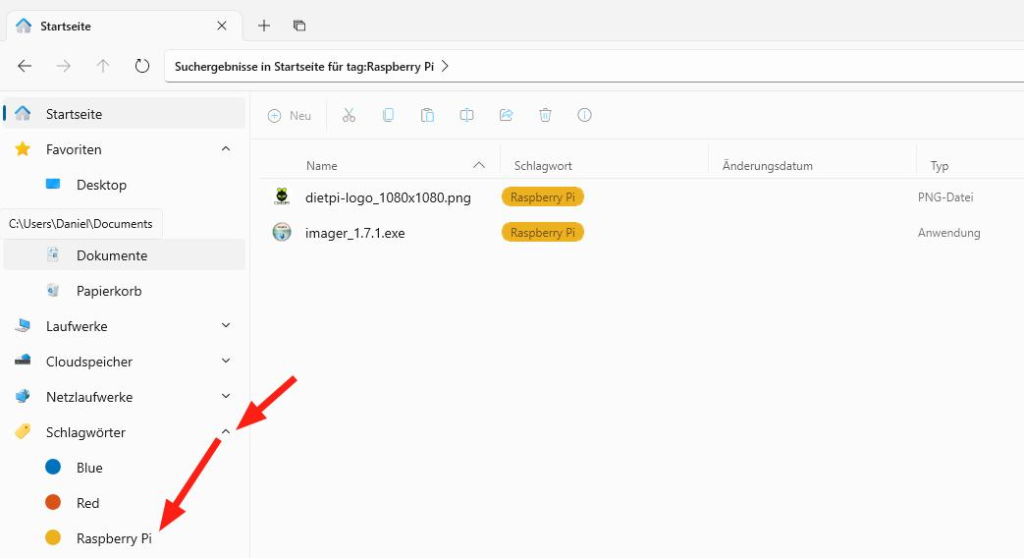The image size is (1024, 558).
Task: Select Laufwerke in the sidebar
Action: (124, 326)
